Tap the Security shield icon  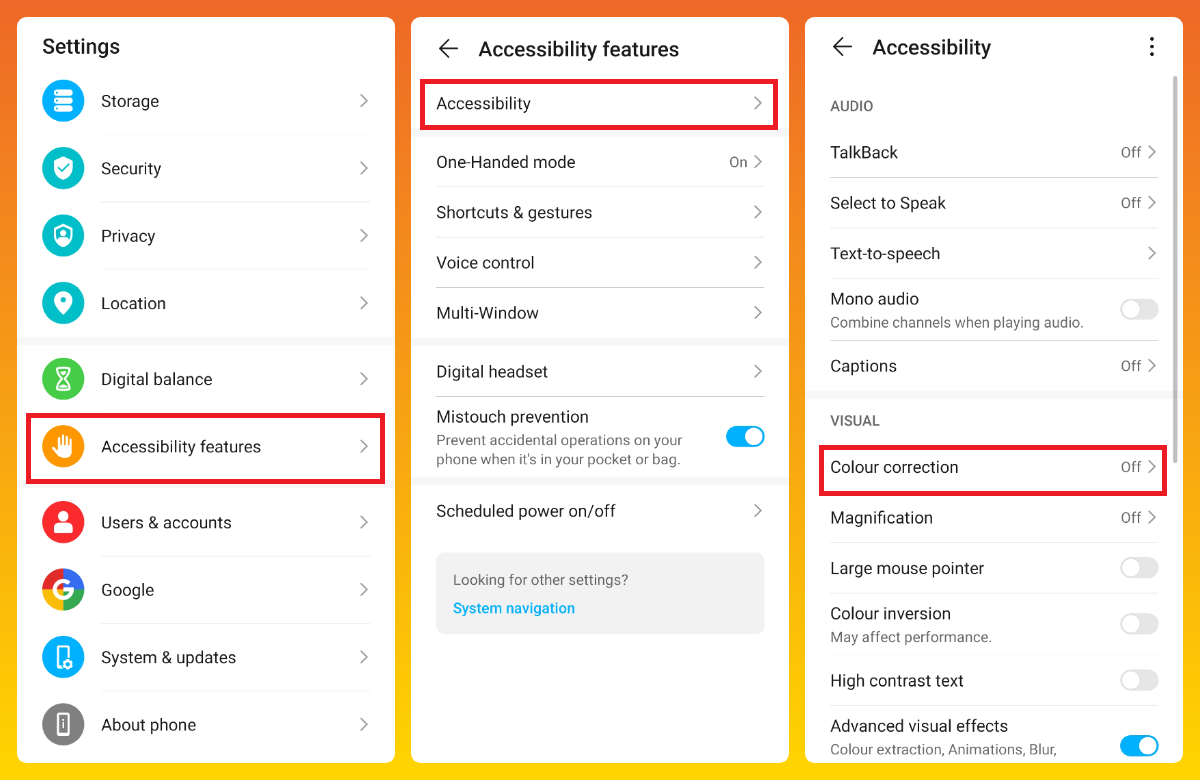pos(63,168)
